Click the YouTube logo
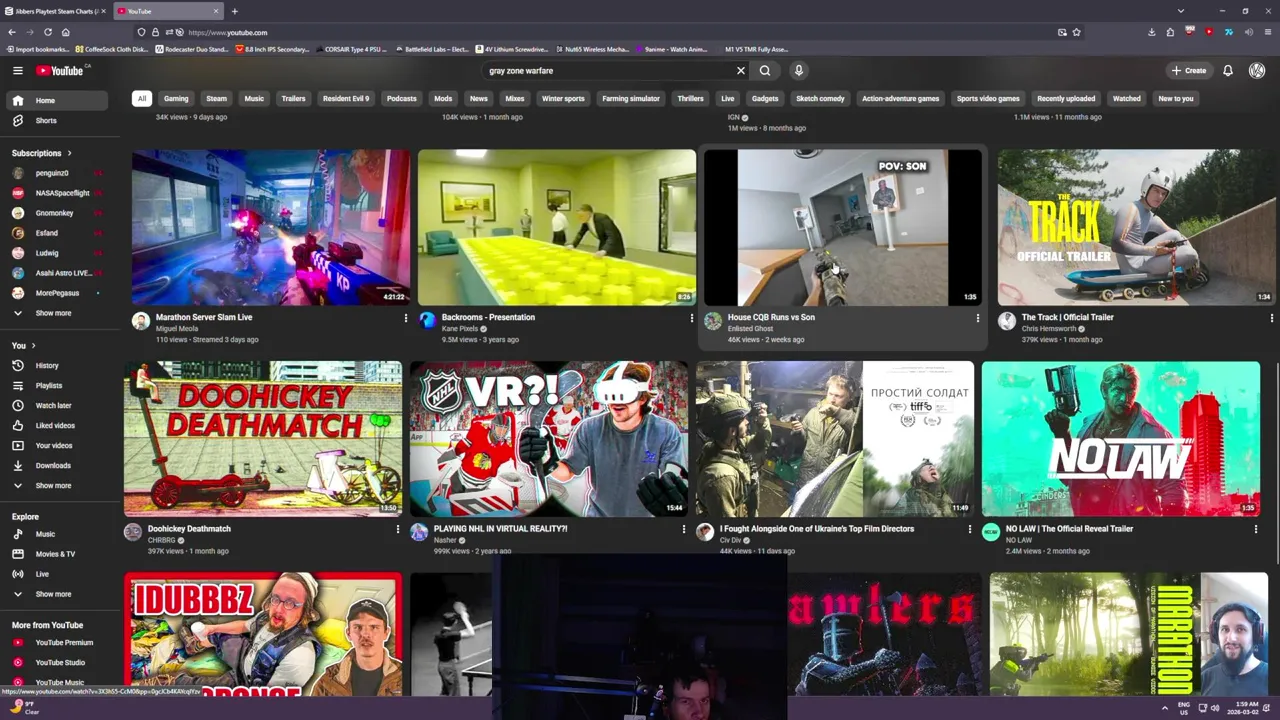The width and height of the screenshot is (1280, 720). pos(62,71)
